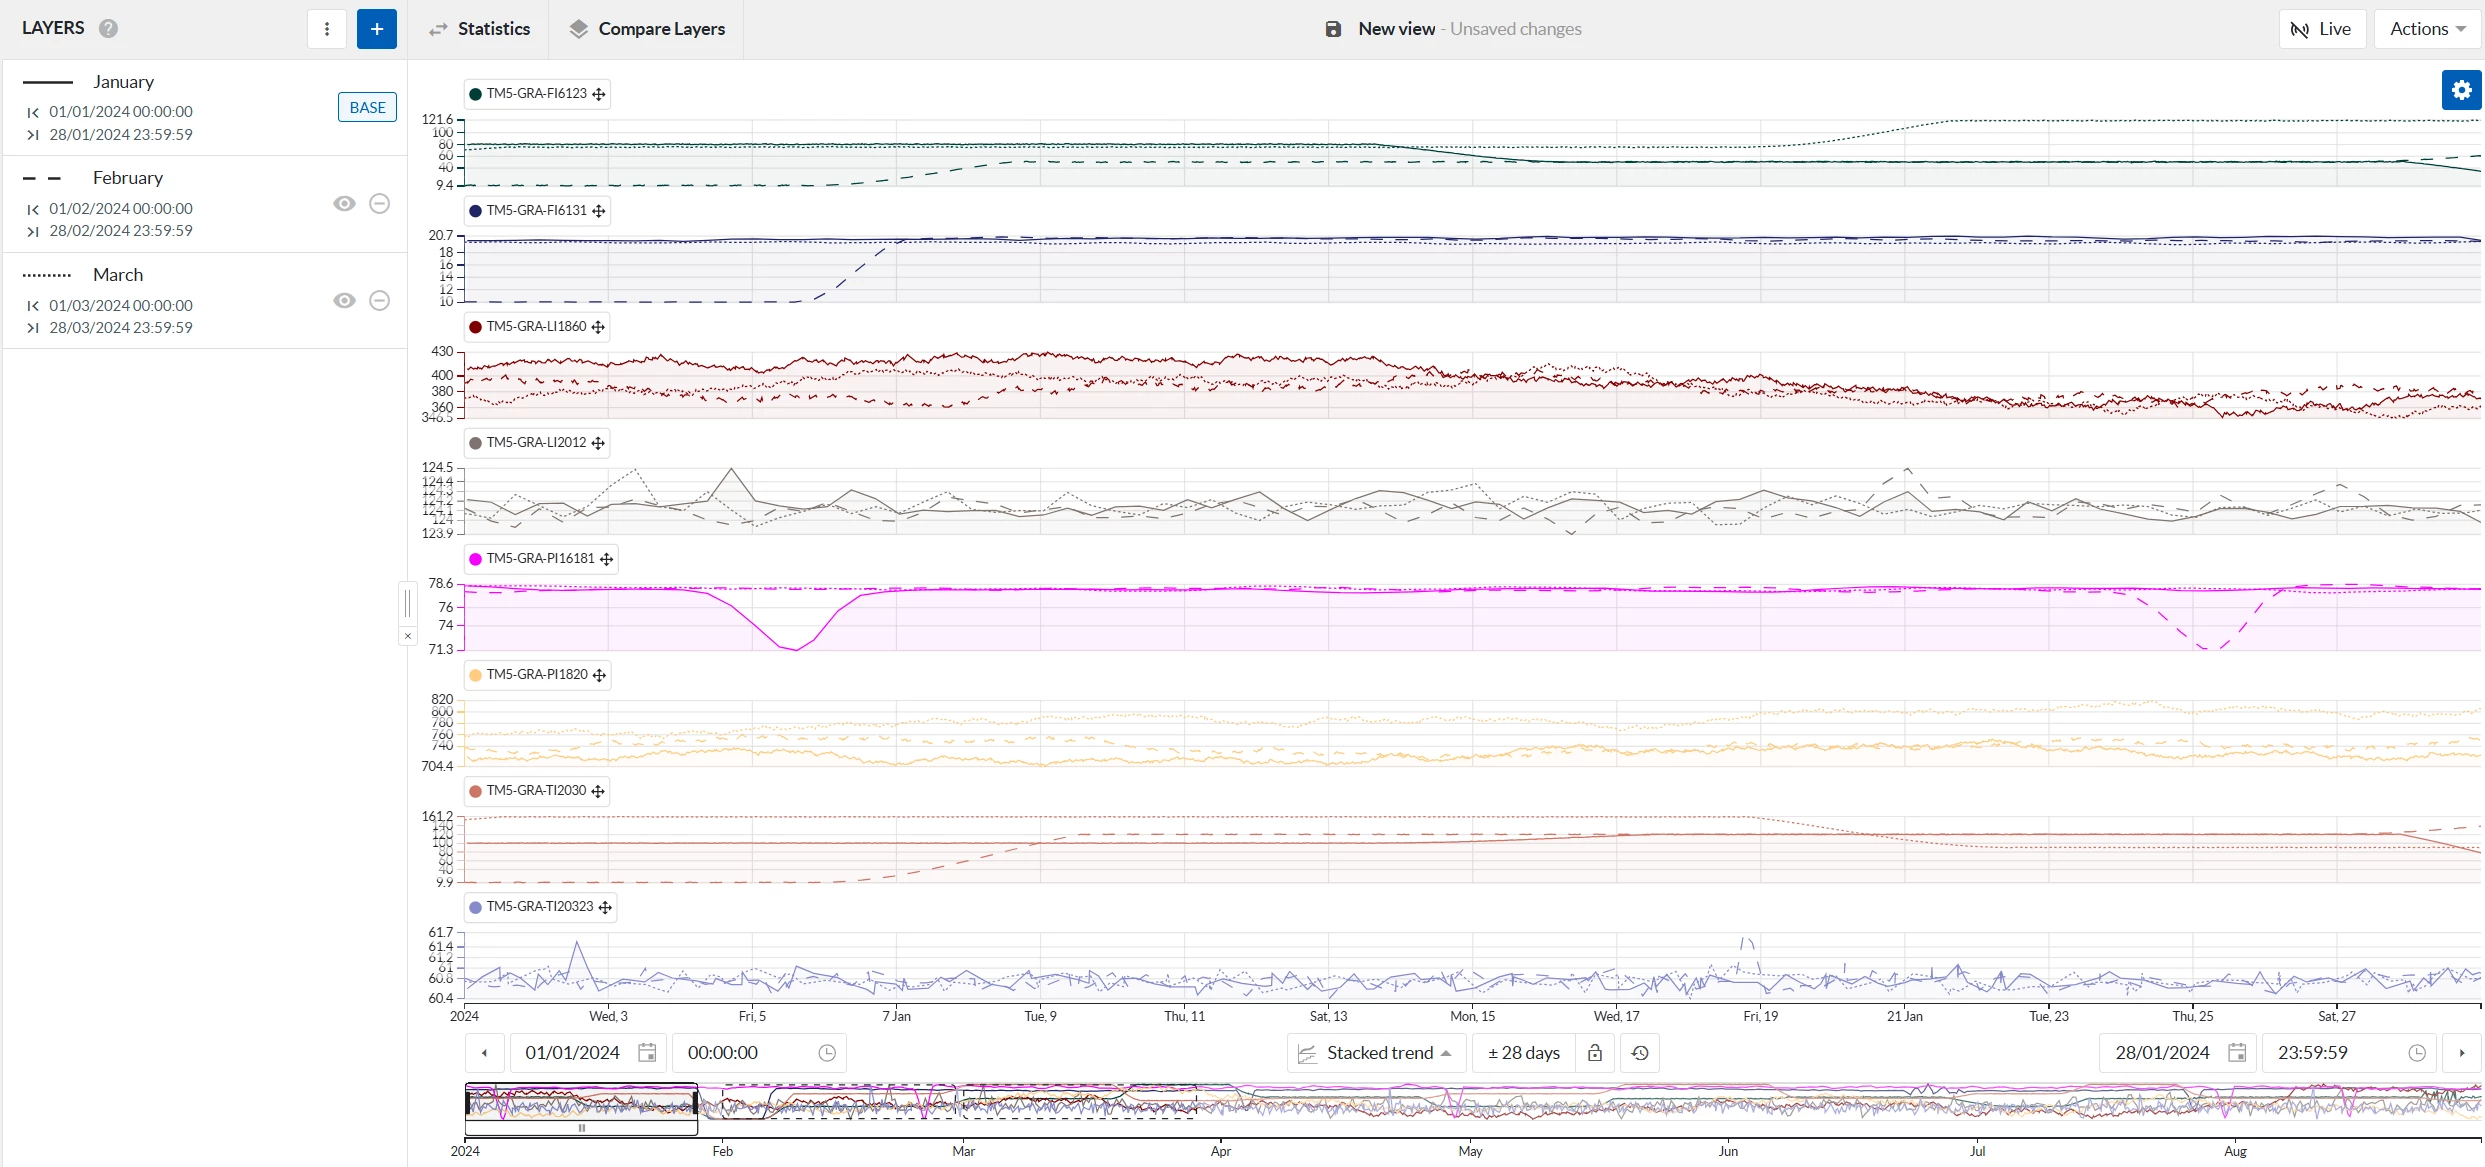
Task: Open the ± 28 days time span selector
Action: coord(1523,1053)
